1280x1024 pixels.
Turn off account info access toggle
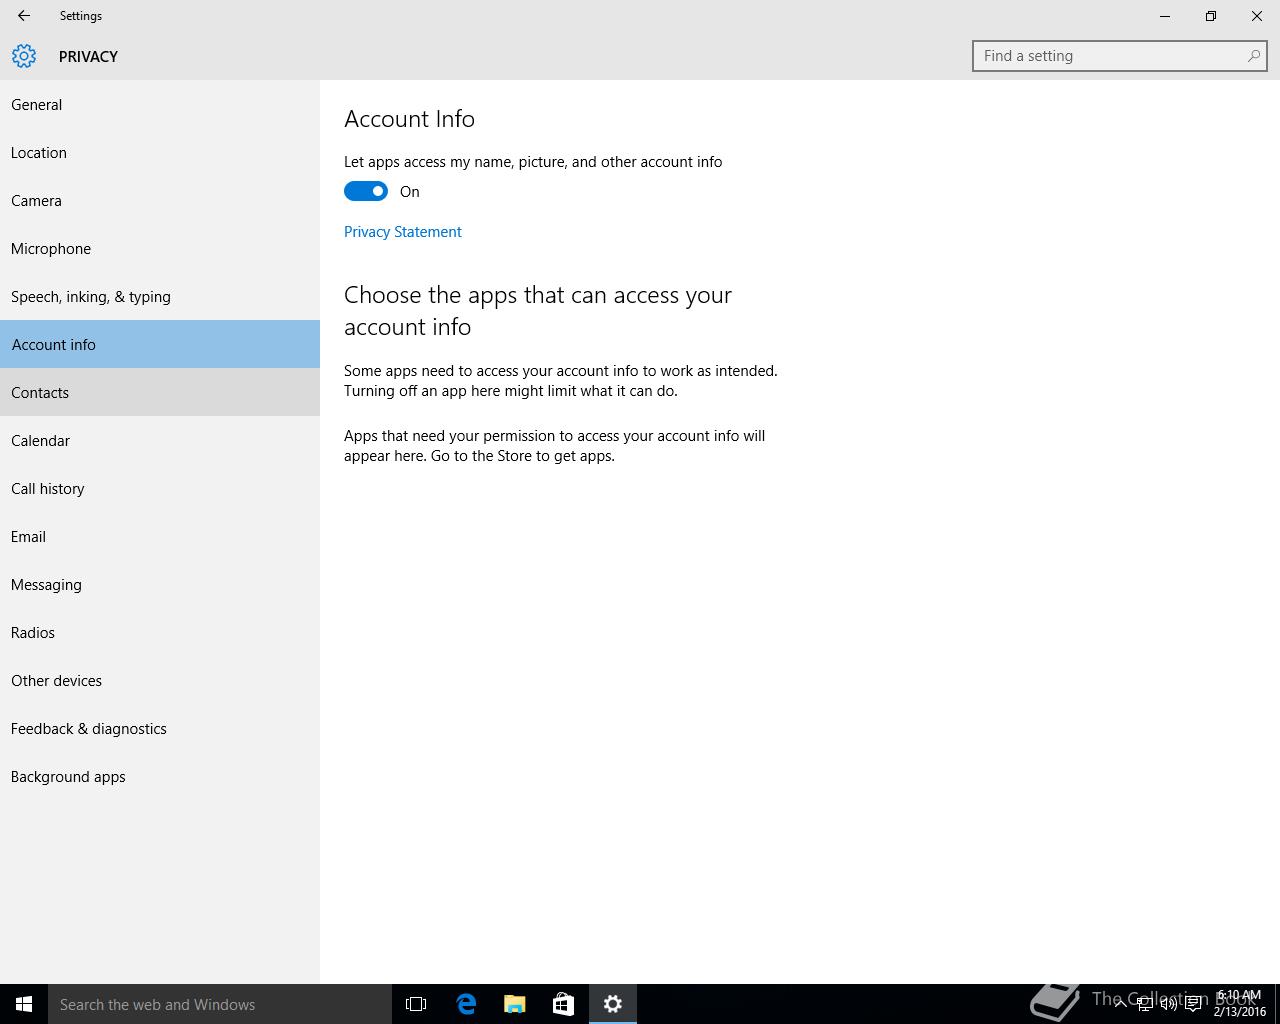(366, 191)
